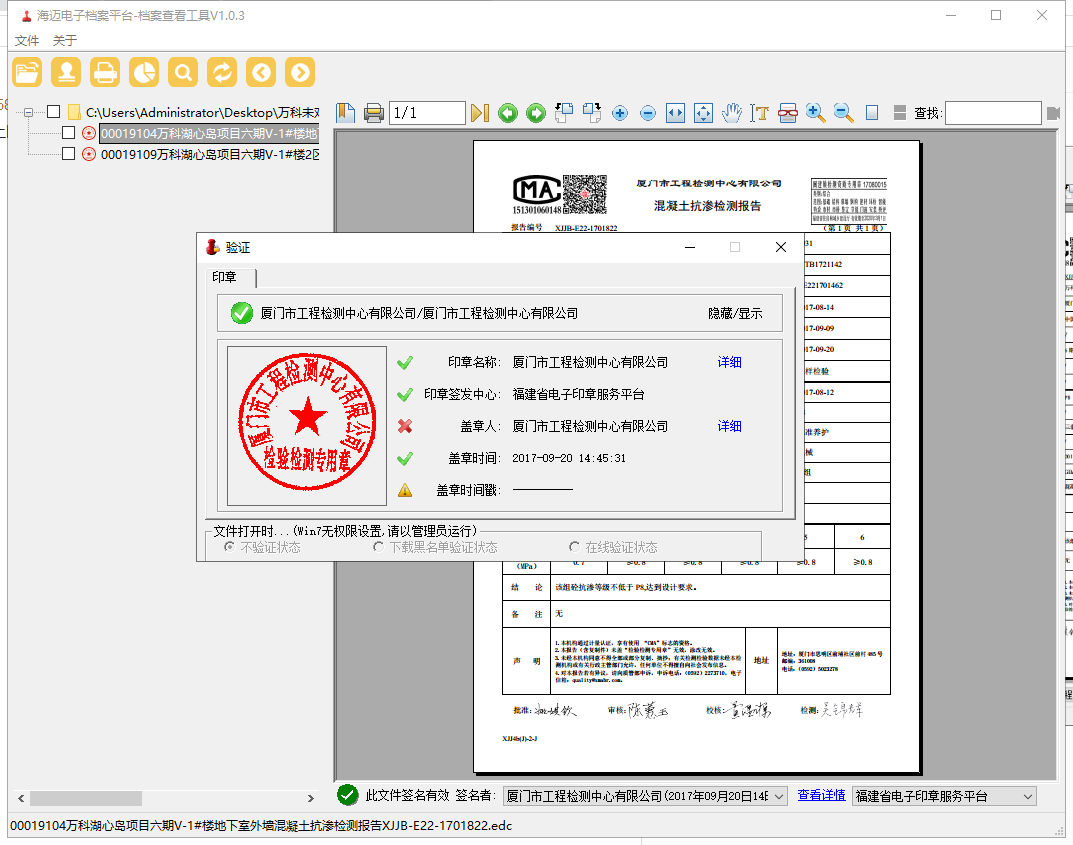This screenshot has width=1073, height=845.
Task: Open 福建省电子印章服务平台 dropdown
Action: [x=1027, y=796]
